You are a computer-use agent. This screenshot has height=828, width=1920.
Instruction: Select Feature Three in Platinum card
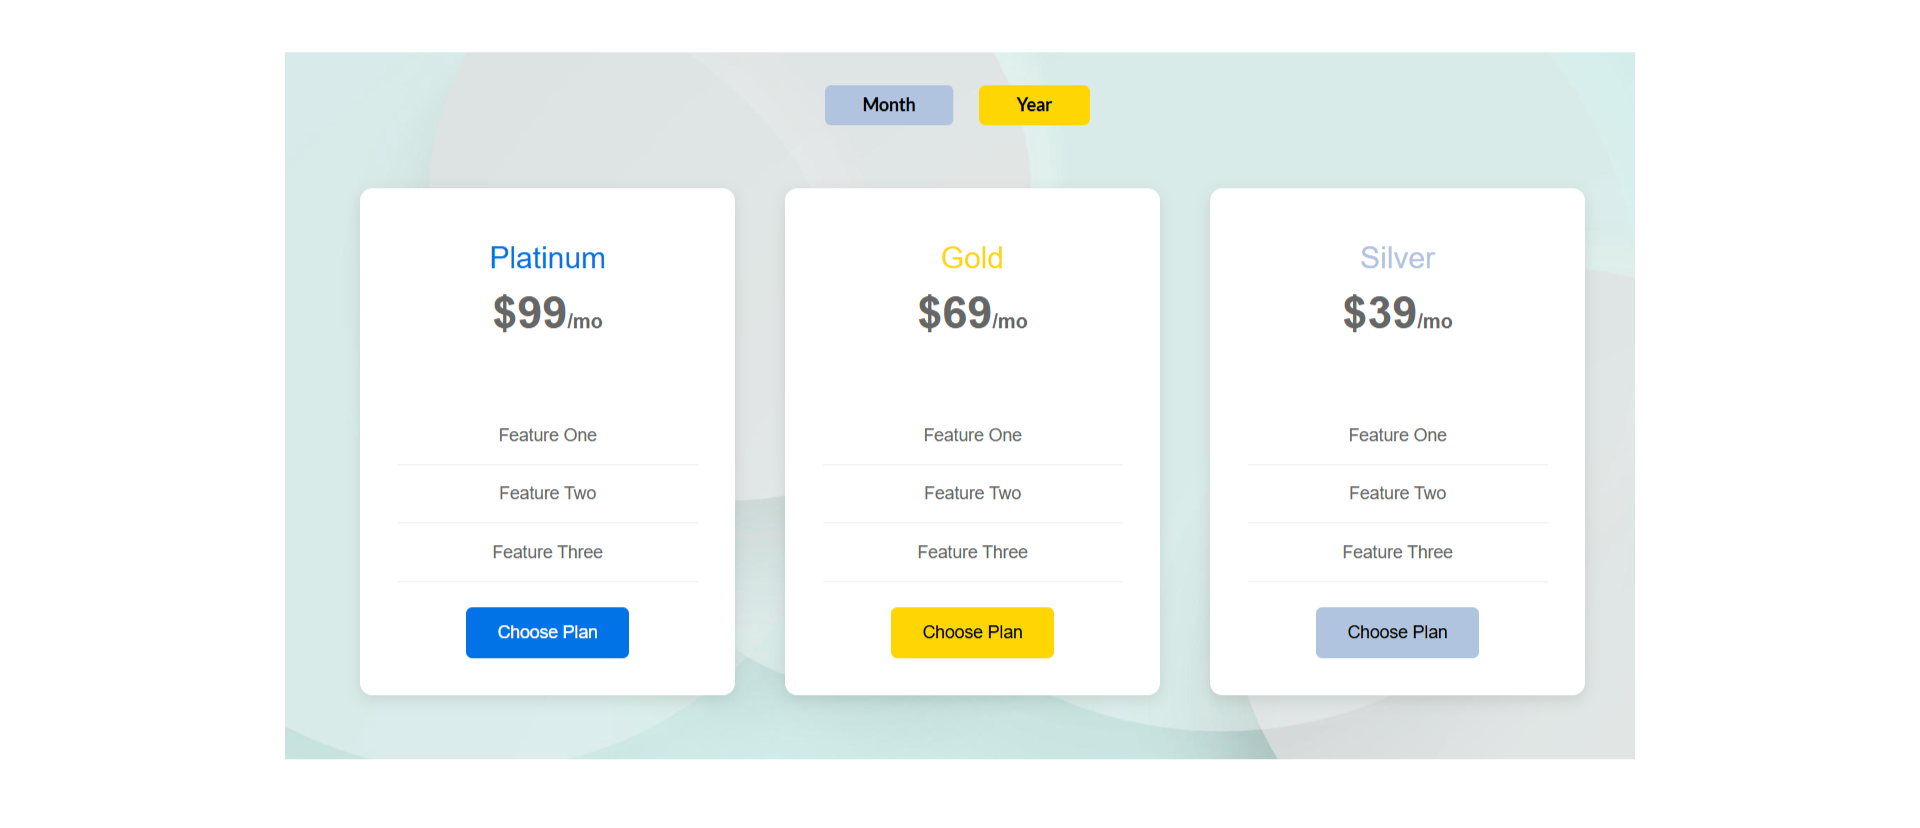click(x=547, y=552)
